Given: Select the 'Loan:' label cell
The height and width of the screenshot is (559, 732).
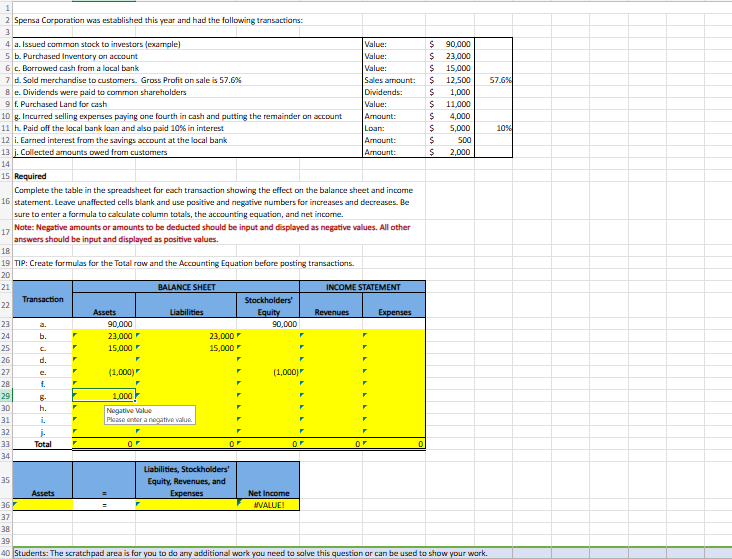Looking at the screenshot, I should pos(394,128).
